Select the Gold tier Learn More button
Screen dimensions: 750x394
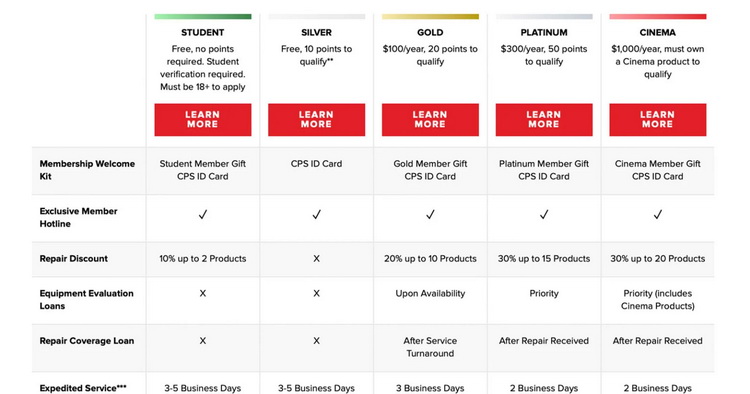tap(430, 120)
